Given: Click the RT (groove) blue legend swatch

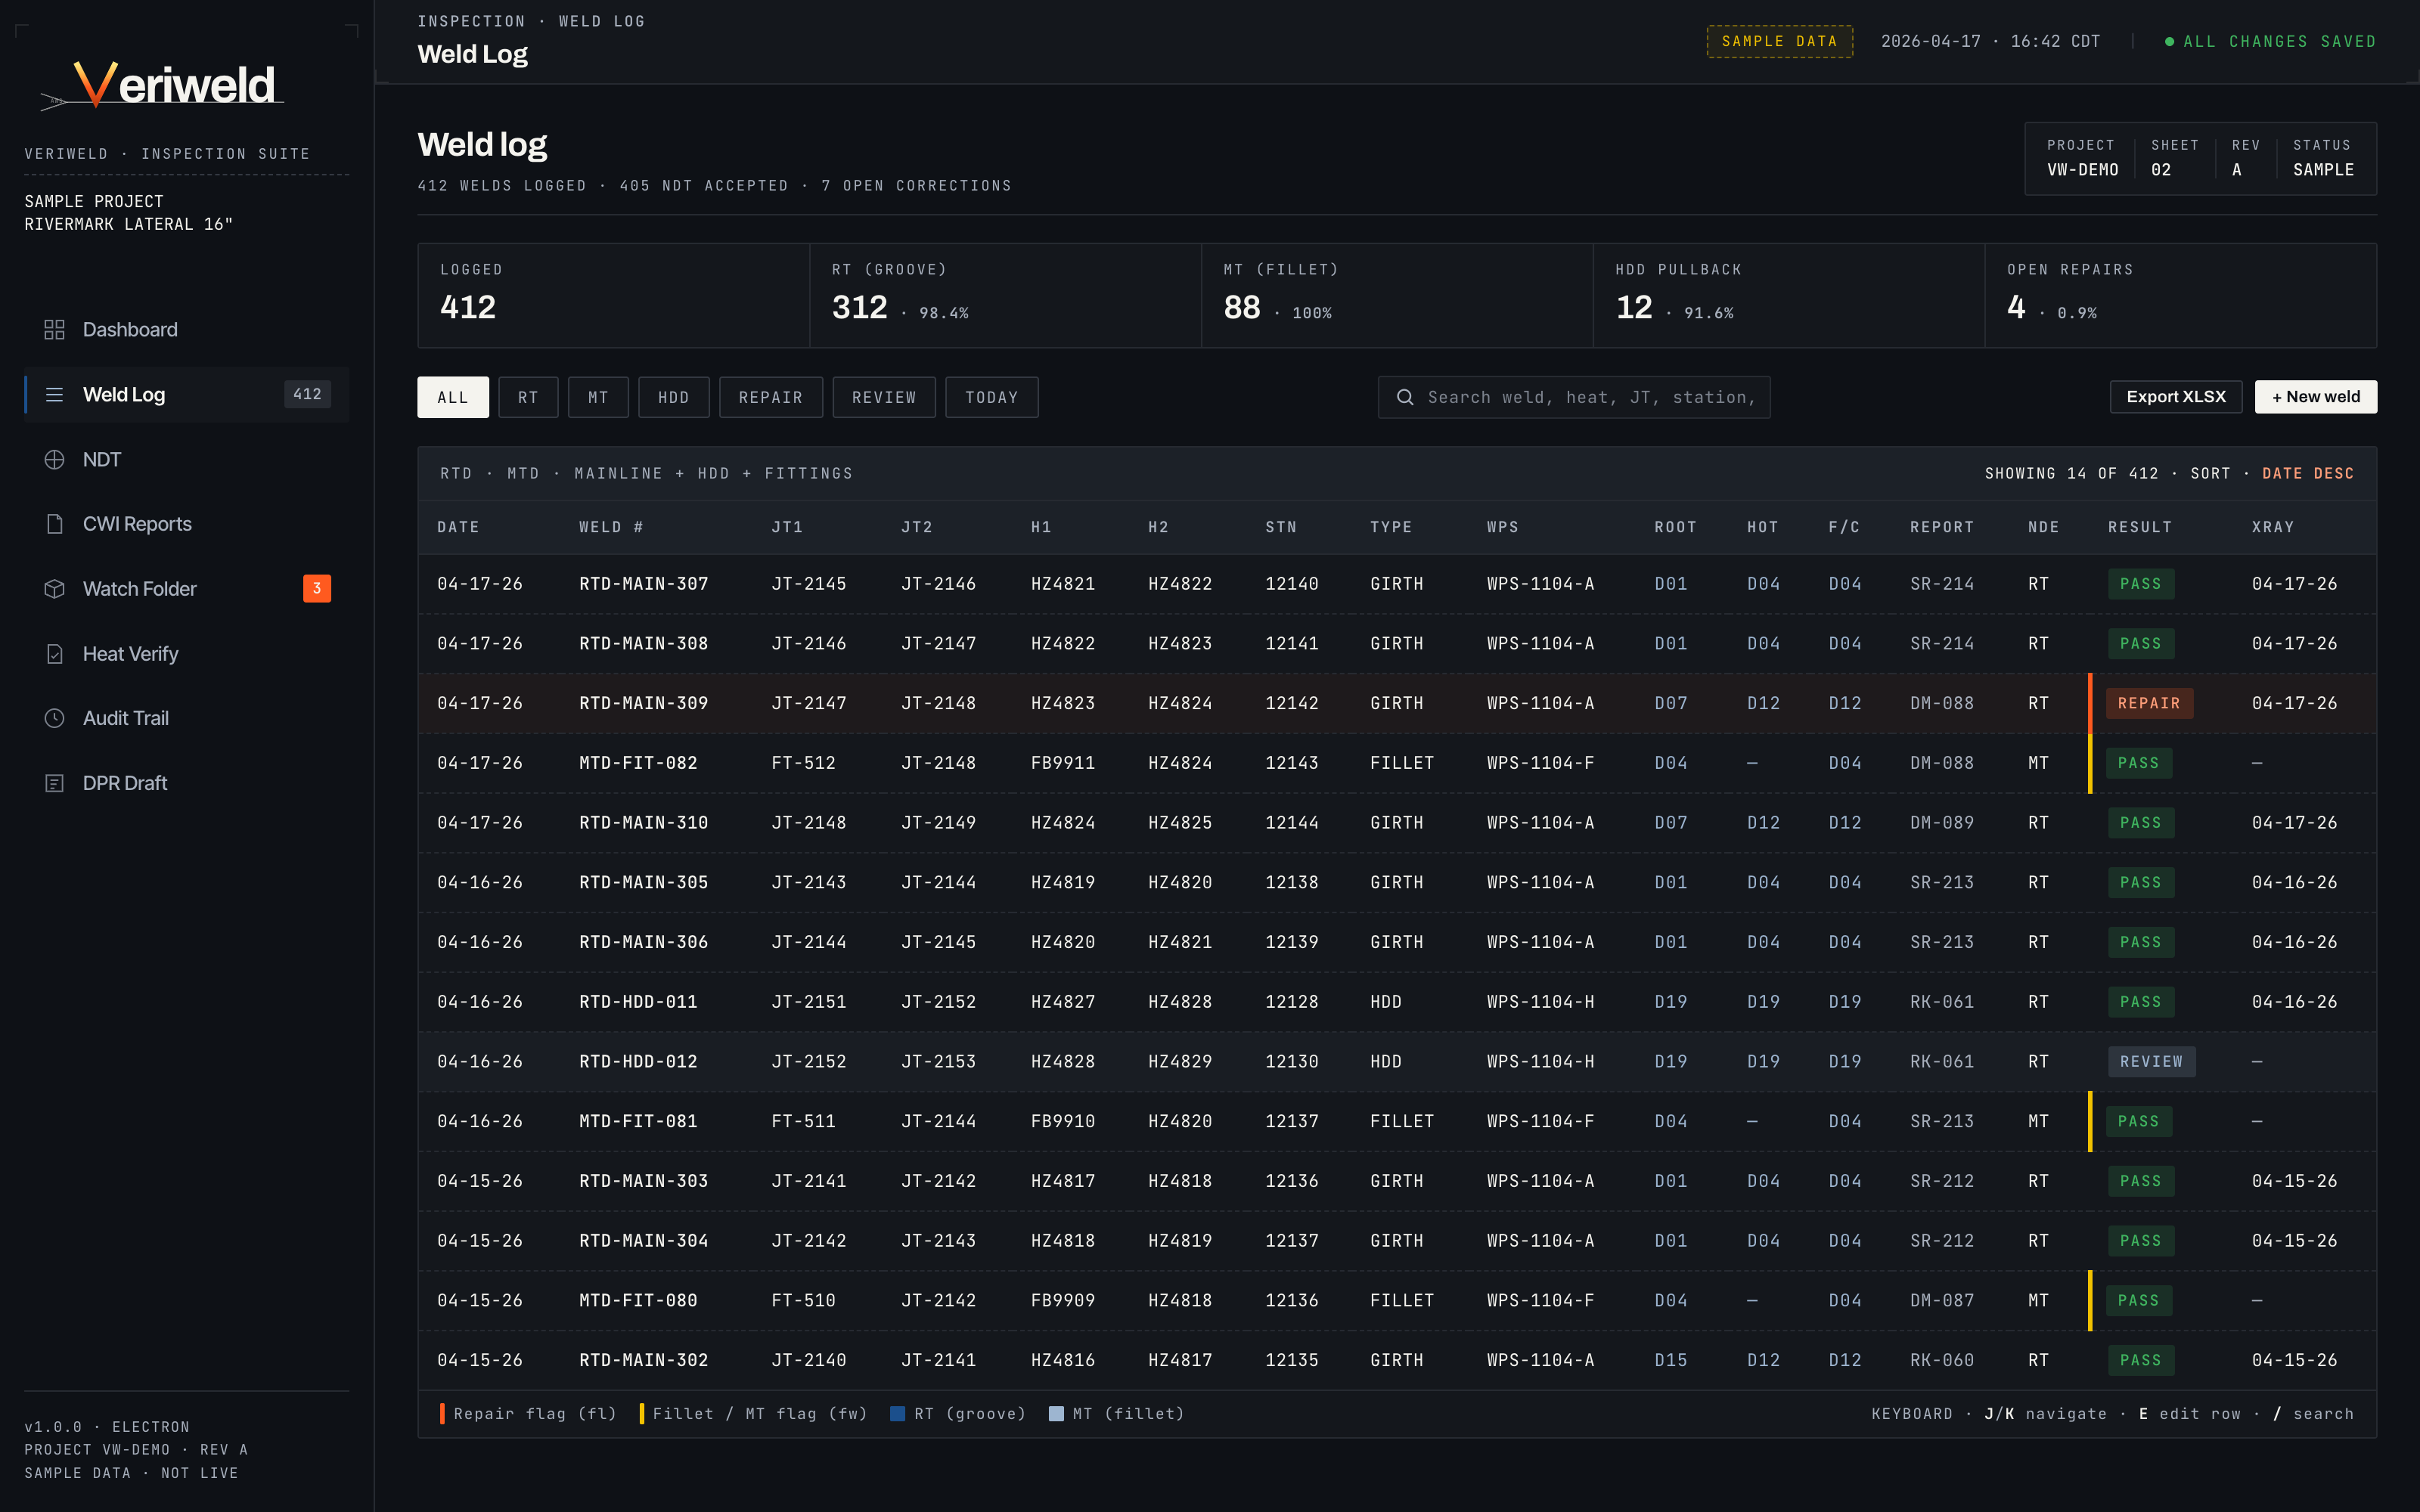Looking at the screenshot, I should 897,1414.
